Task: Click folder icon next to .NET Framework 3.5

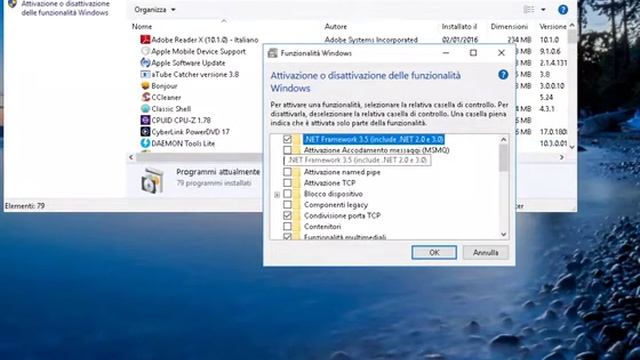Action: pyautogui.click(x=296, y=139)
